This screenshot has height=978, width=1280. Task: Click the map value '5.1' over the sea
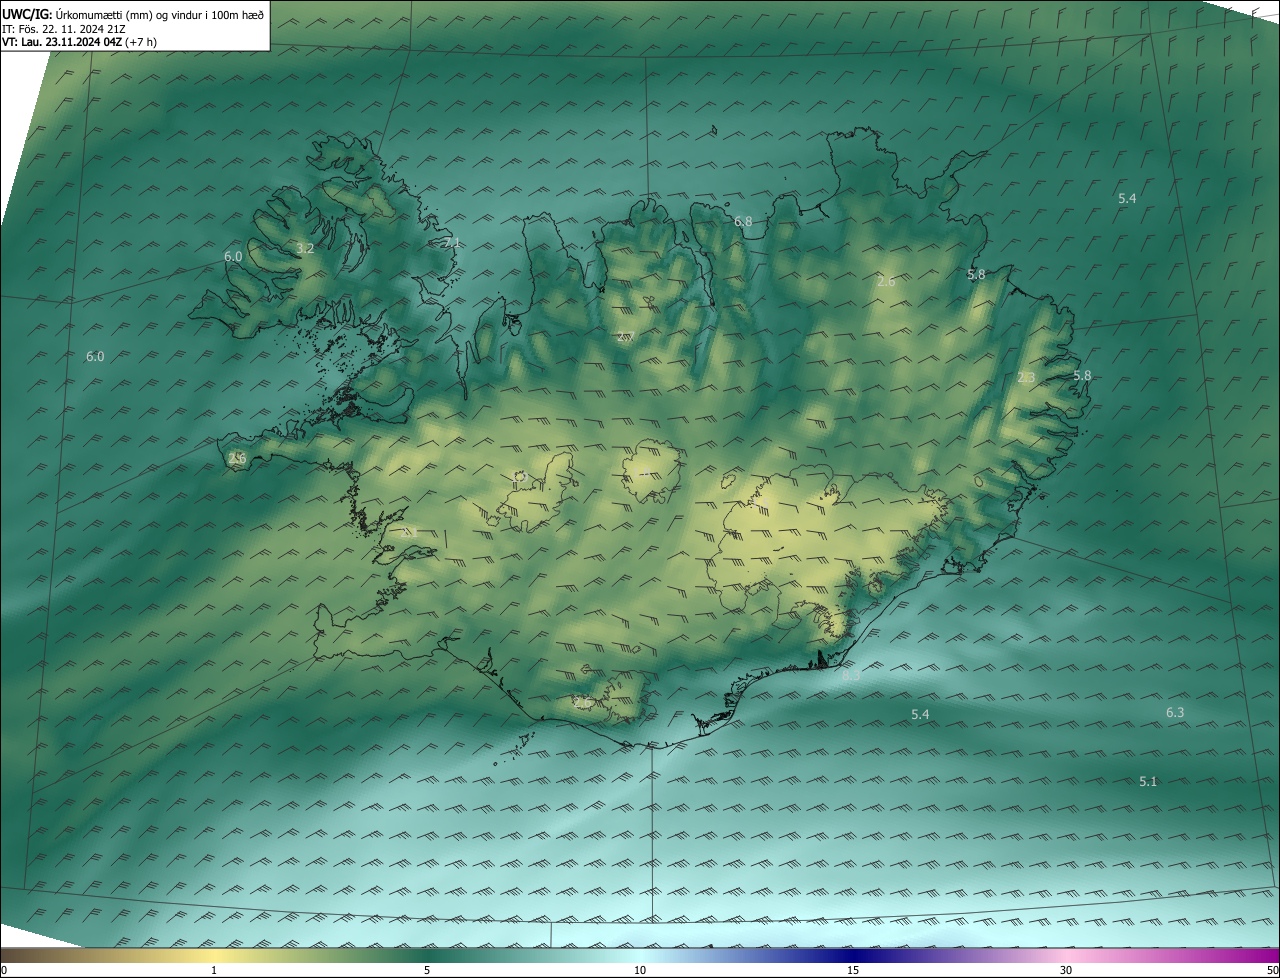(x=1148, y=781)
